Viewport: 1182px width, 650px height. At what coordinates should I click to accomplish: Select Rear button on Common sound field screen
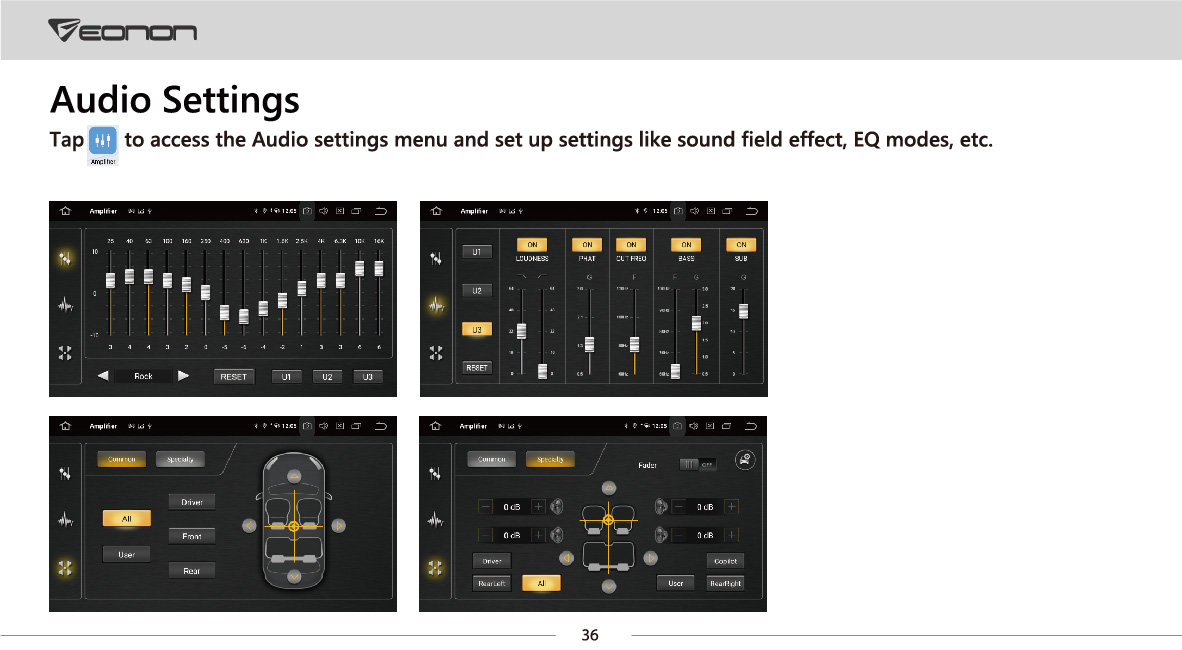tap(192, 571)
